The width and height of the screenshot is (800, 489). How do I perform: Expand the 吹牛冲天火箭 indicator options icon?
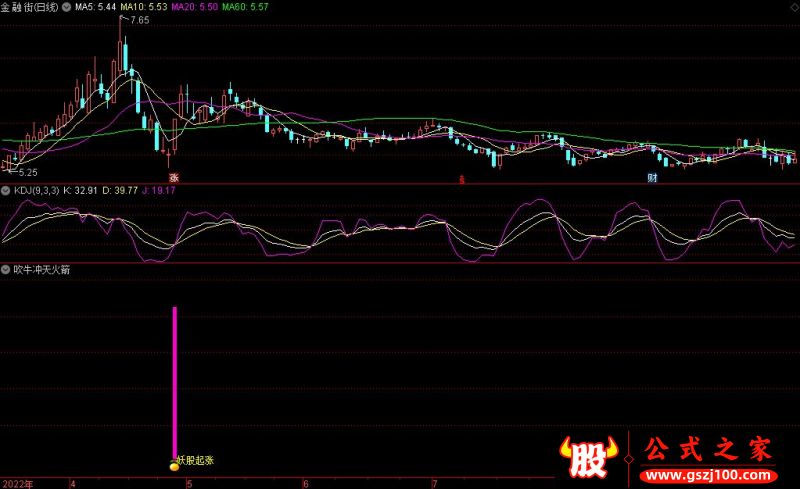point(6,270)
